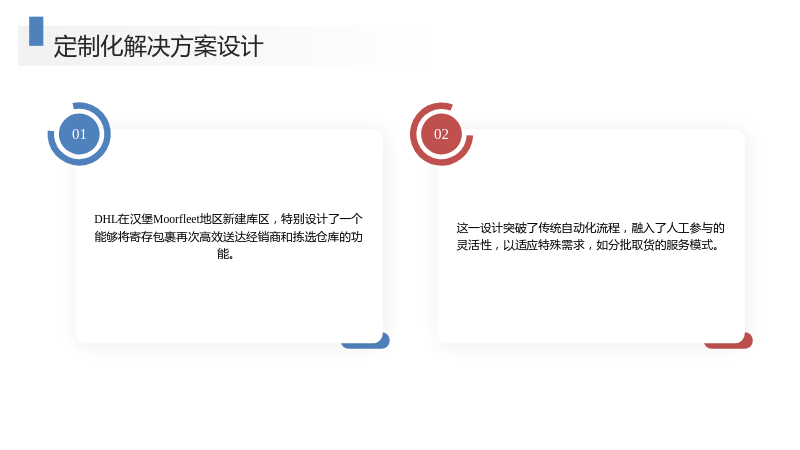Click the word Moorfleet in the first card
Image resolution: width=800 pixels, height=450 pixels.
[x=176, y=219]
